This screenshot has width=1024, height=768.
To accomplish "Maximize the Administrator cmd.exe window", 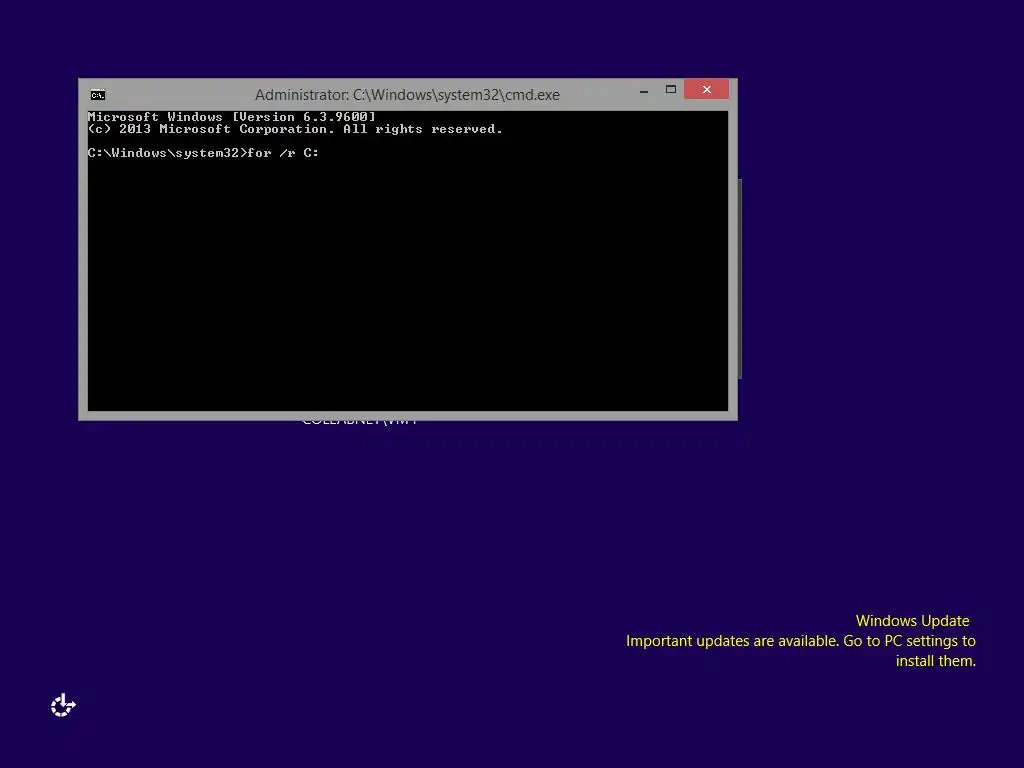I will point(671,89).
